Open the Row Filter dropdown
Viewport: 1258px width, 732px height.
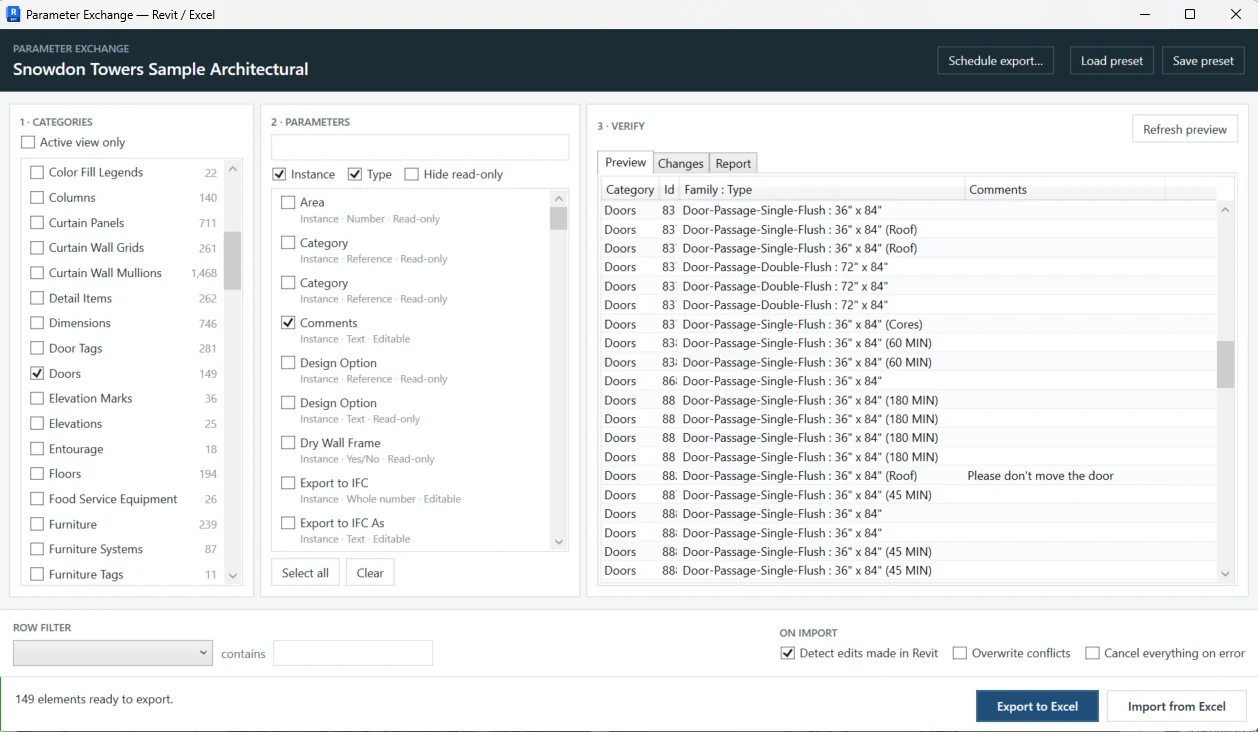coord(113,653)
